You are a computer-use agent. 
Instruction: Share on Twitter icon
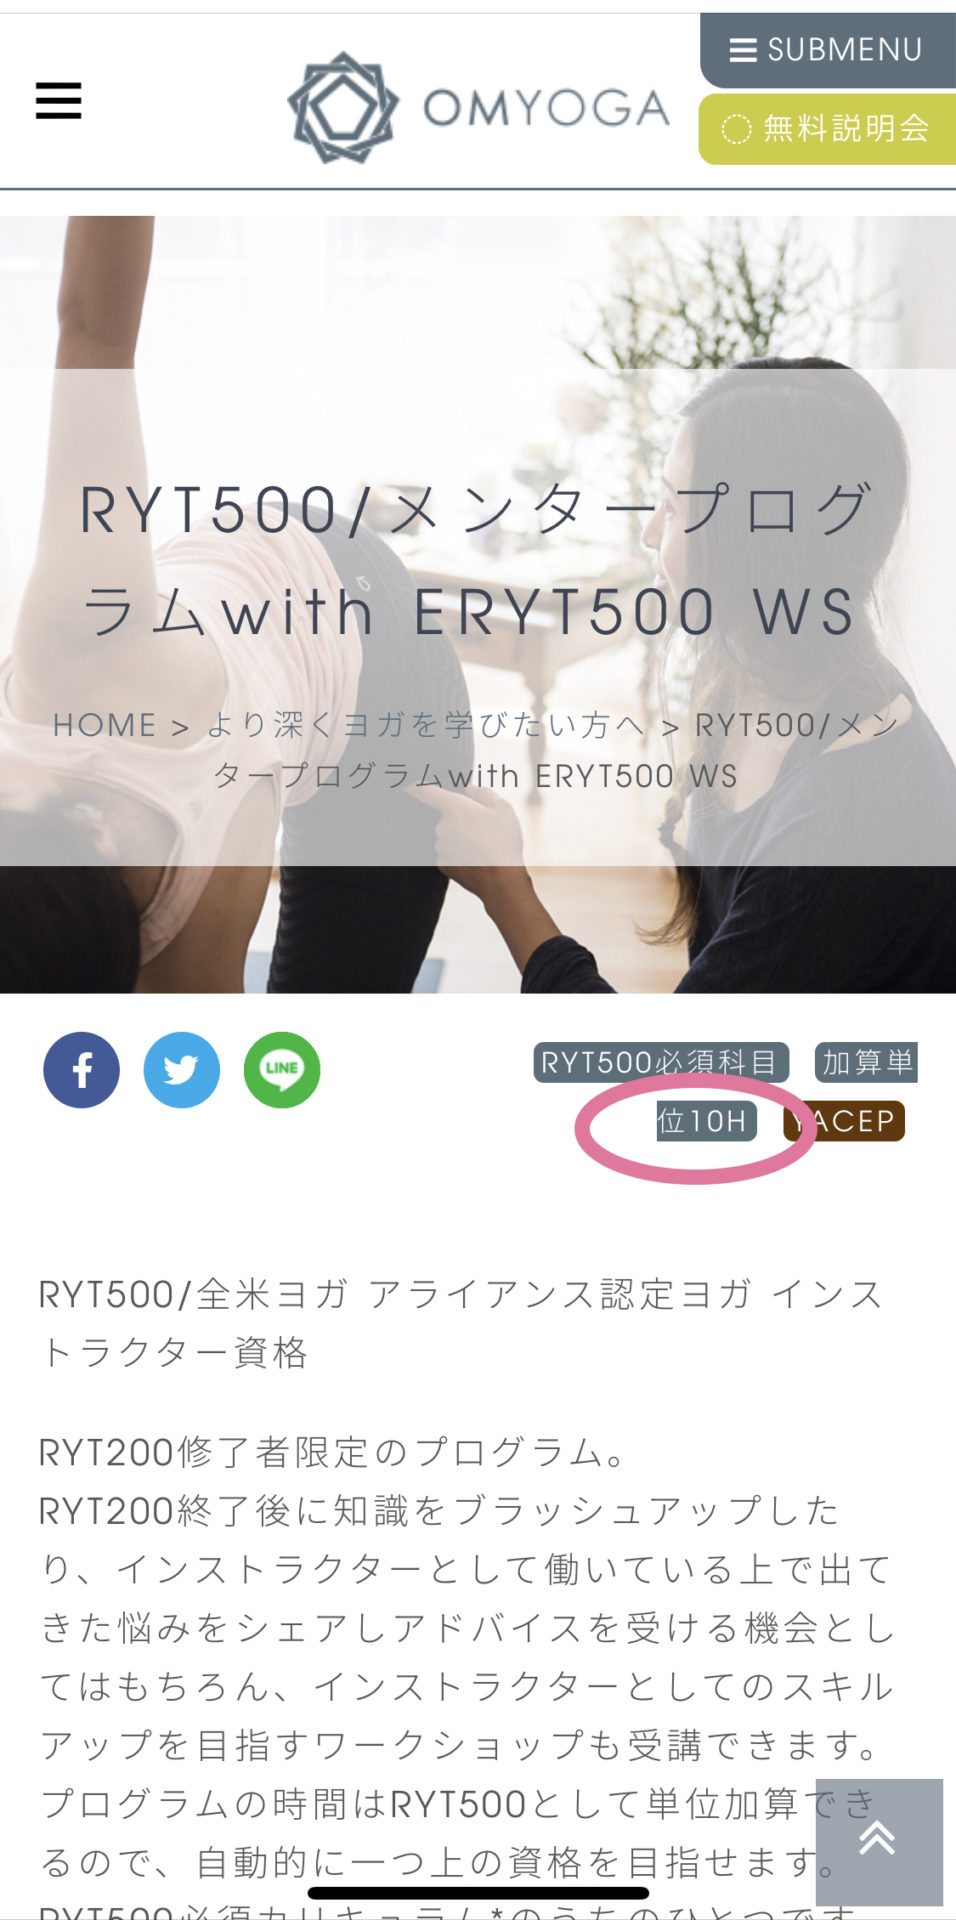click(x=182, y=1070)
